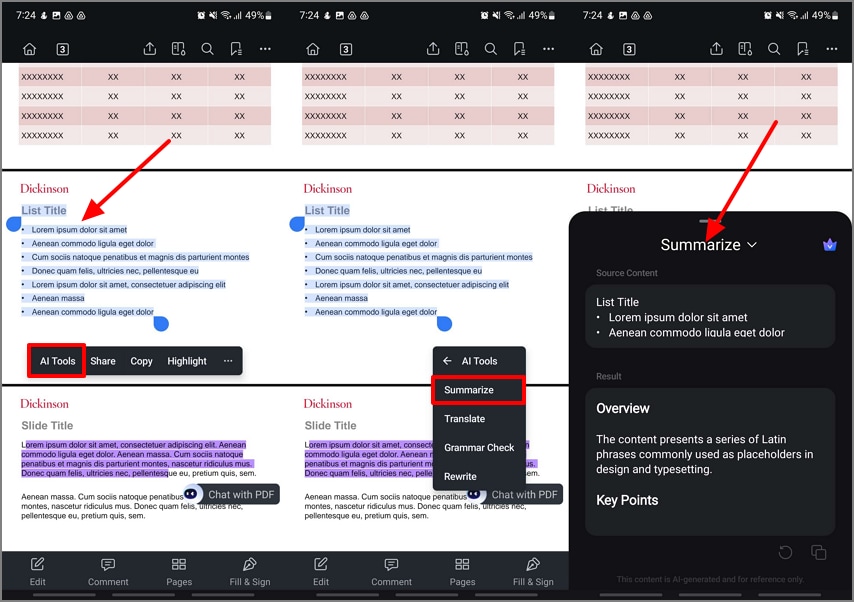Open view settings icon in screen with Share/Copy toolbar
Viewport: 854px width, 602px height.
click(179, 49)
